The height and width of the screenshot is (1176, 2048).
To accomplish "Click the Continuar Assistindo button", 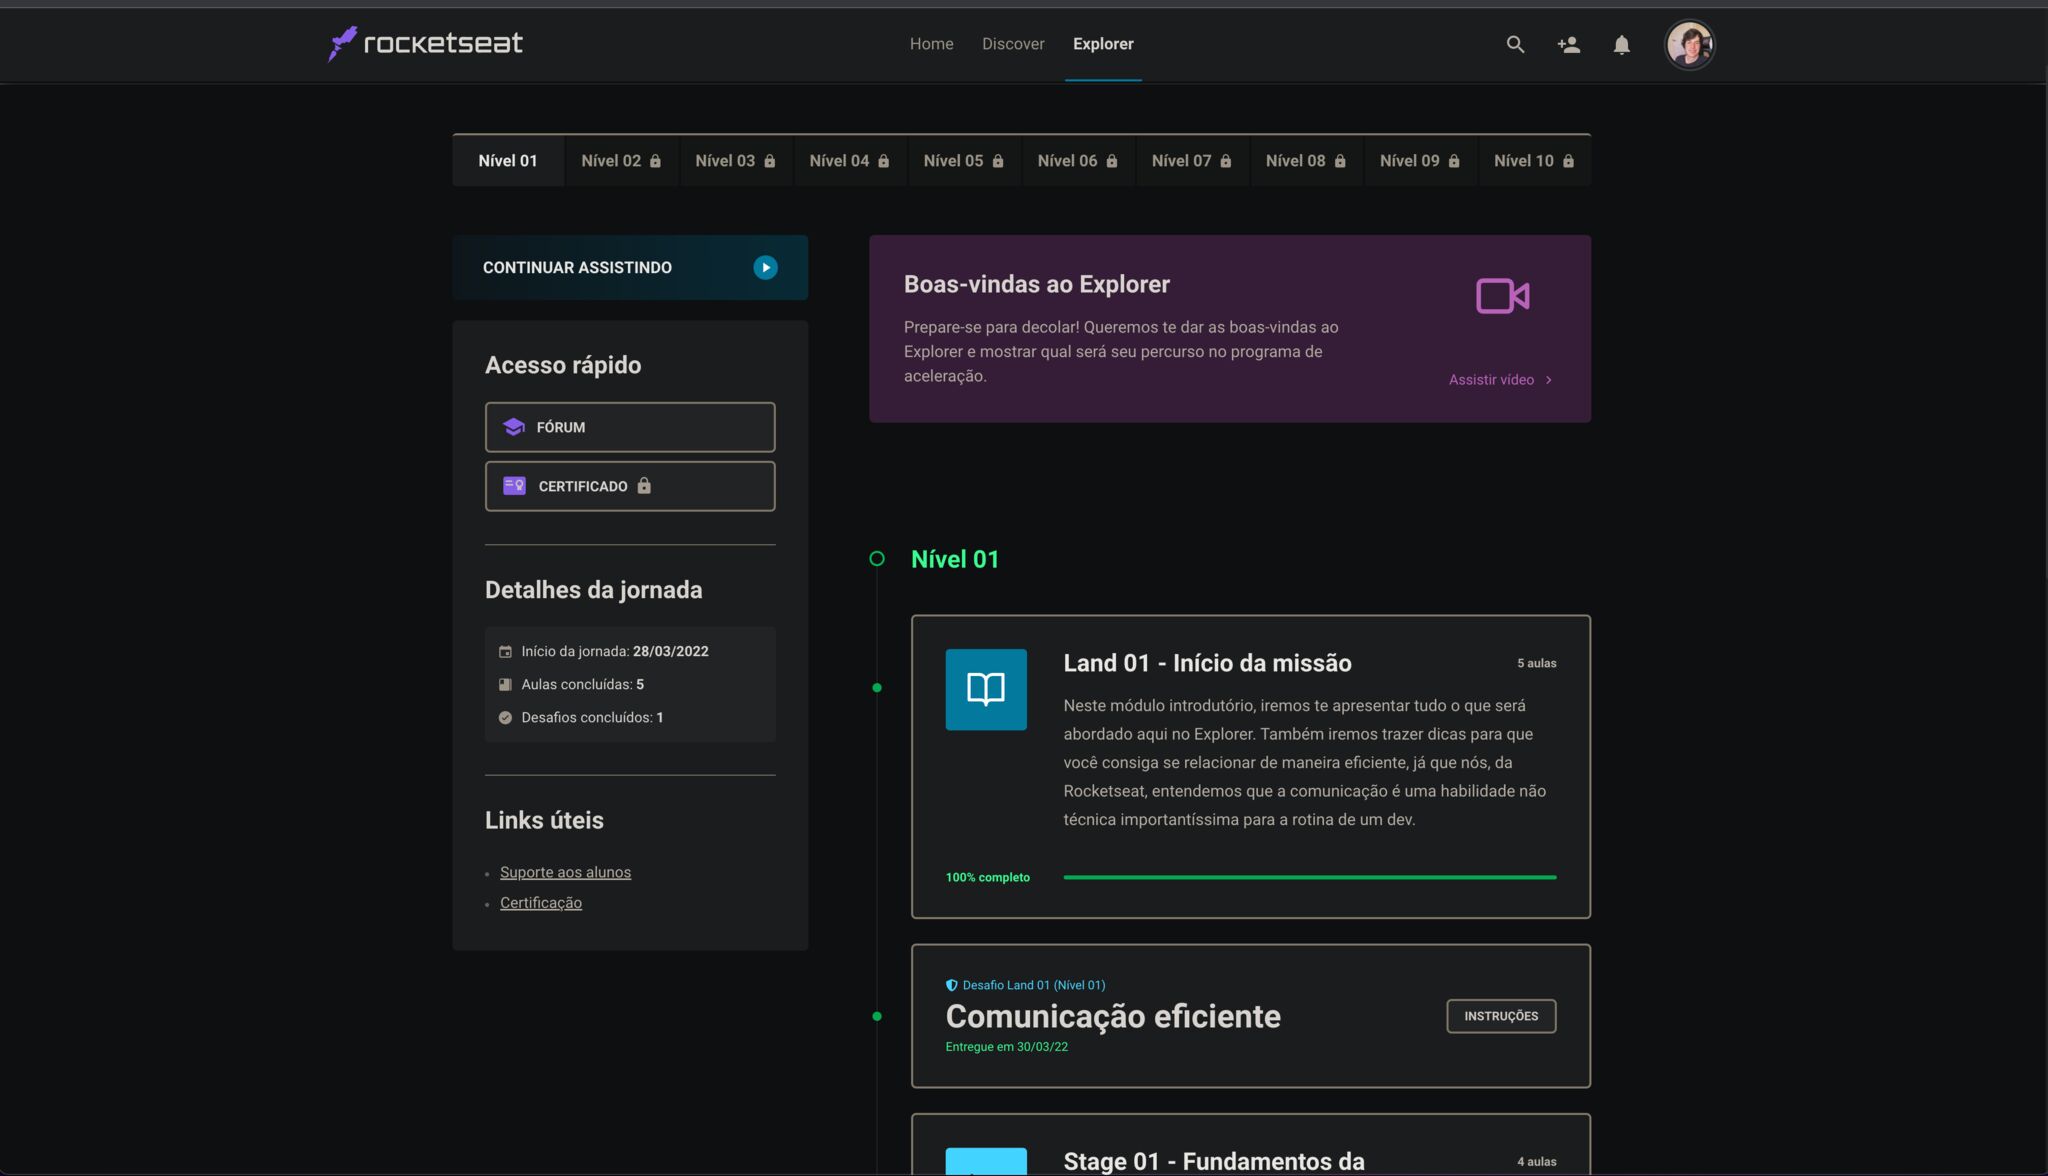I will tap(630, 267).
